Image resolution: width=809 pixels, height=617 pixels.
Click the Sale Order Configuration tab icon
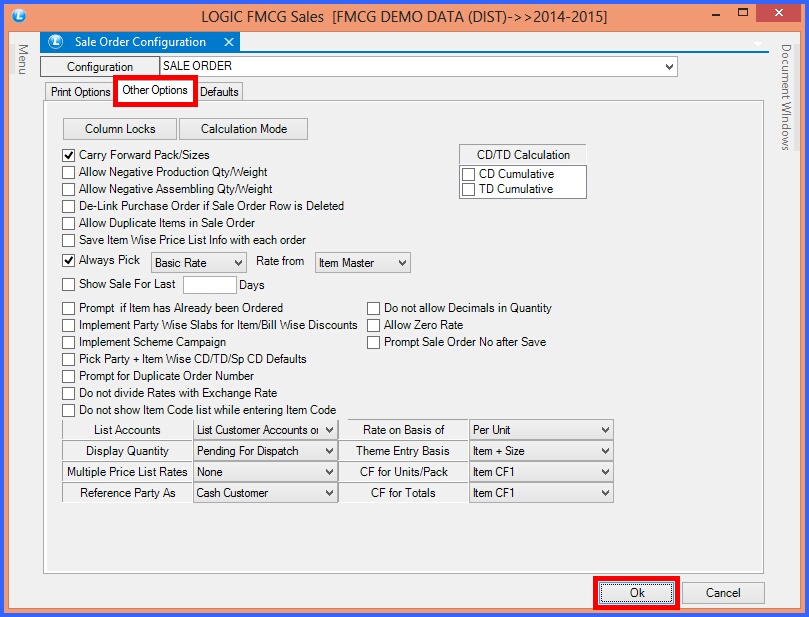(x=56, y=42)
